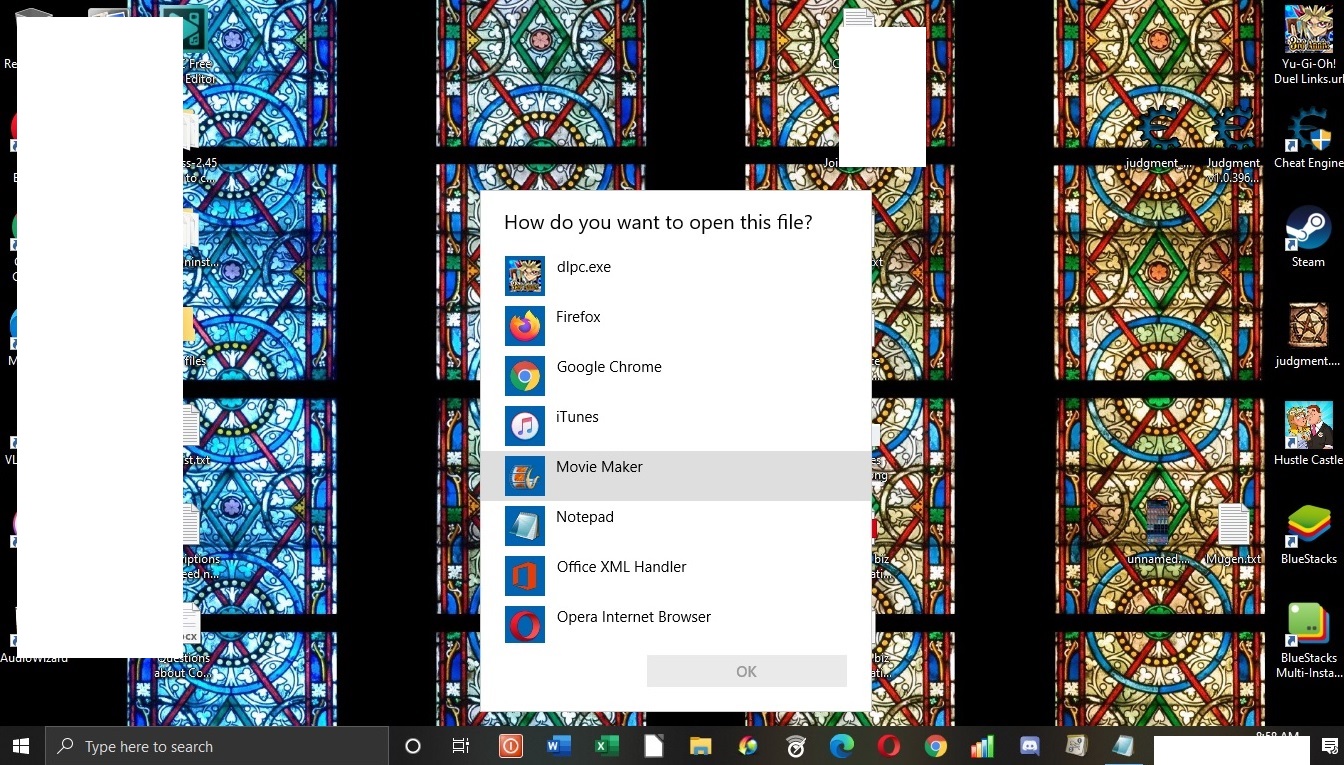This screenshot has width=1344, height=765.
Task: Select pentagram 'judgment....' icon below Steam
Action: tap(1308, 335)
